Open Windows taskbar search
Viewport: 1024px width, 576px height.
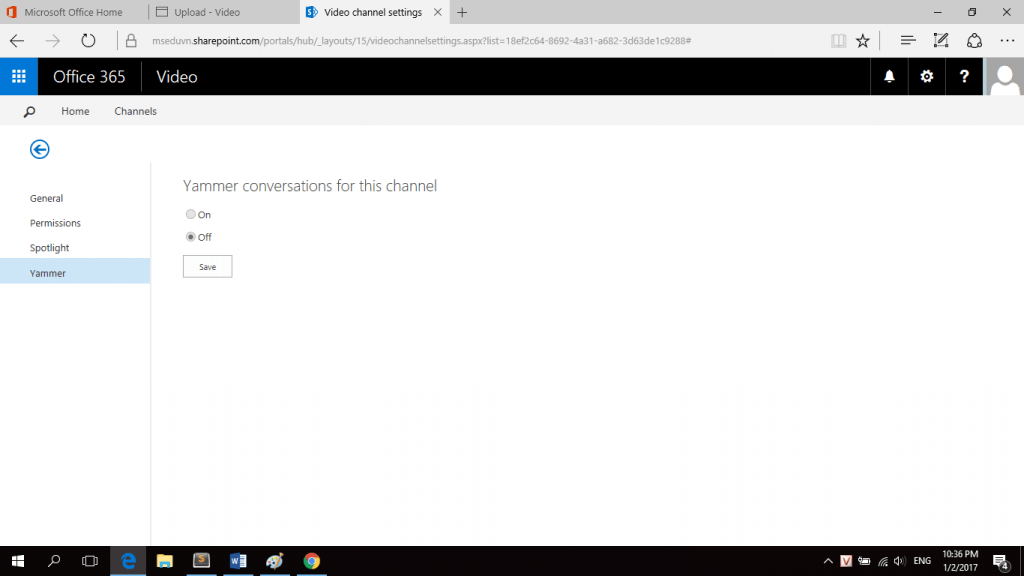click(54, 561)
